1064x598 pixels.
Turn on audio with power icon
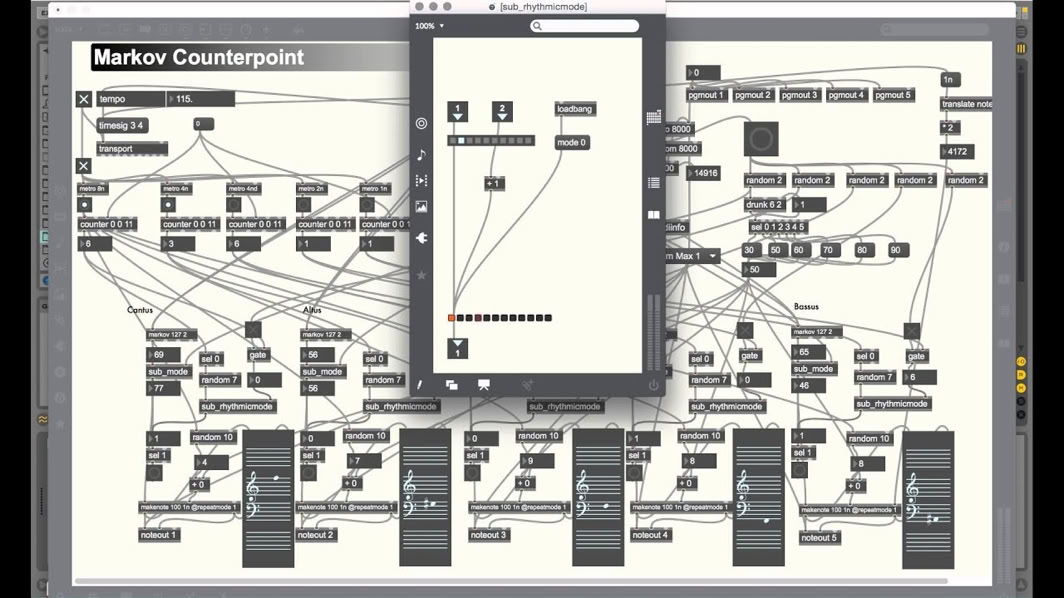click(653, 385)
